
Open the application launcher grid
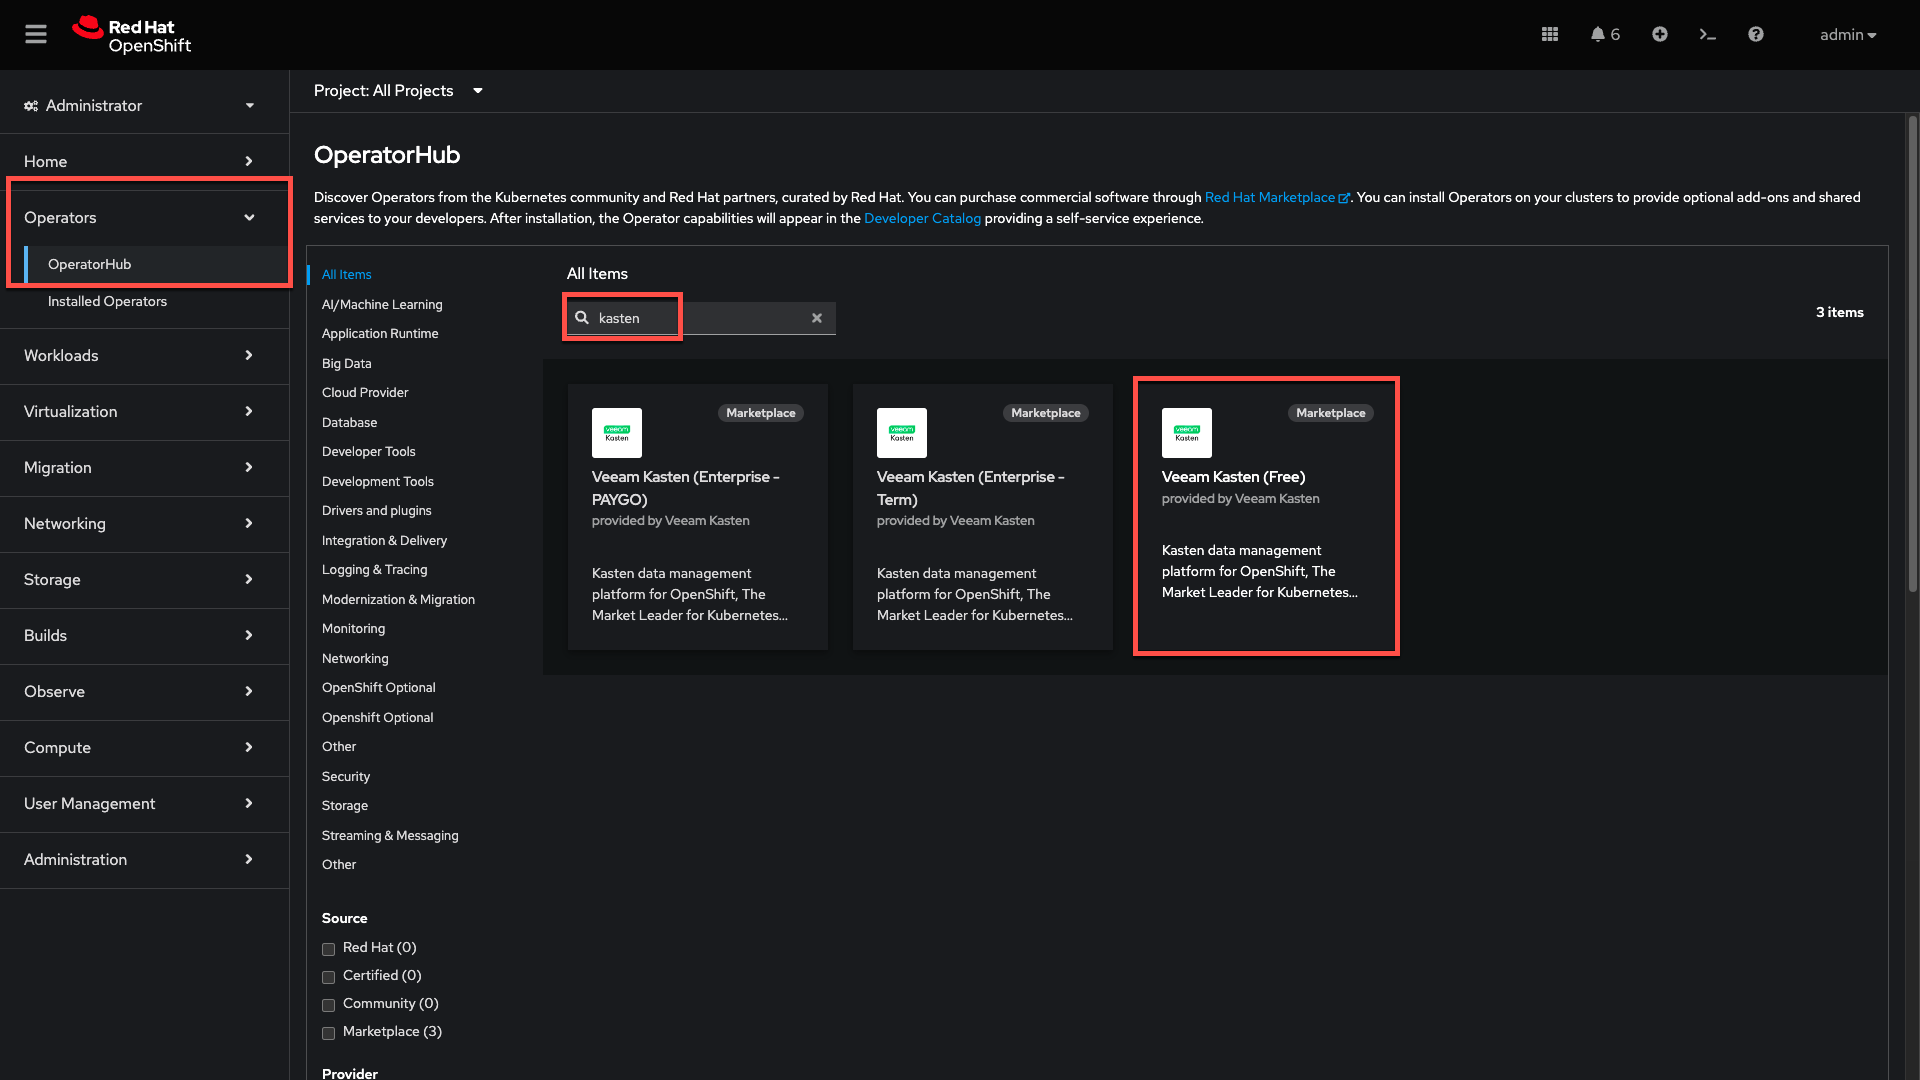(x=1550, y=35)
